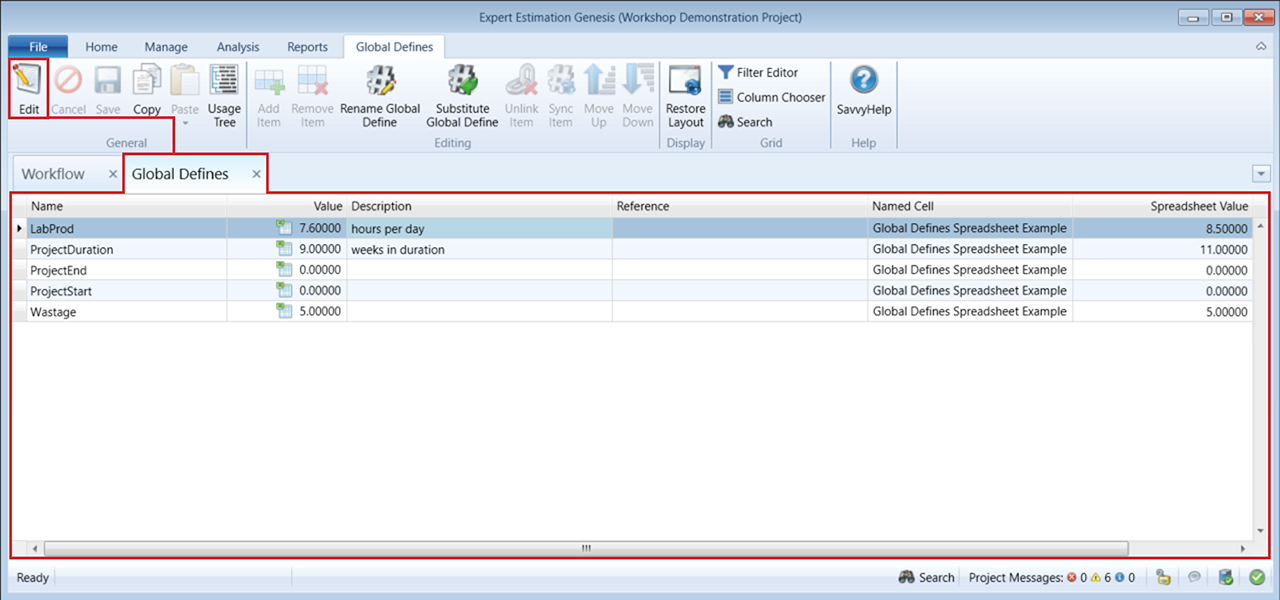Open the Filter Editor
The width and height of the screenshot is (1280, 600).
758,73
